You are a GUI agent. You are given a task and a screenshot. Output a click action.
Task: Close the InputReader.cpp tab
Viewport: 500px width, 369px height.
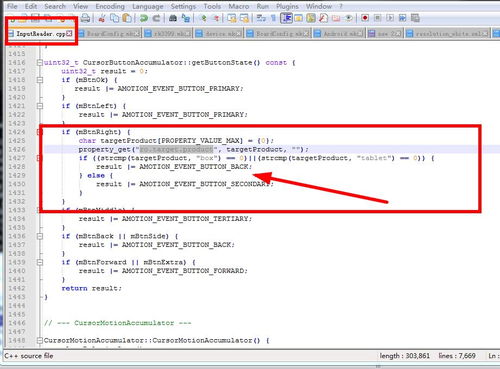pos(69,33)
